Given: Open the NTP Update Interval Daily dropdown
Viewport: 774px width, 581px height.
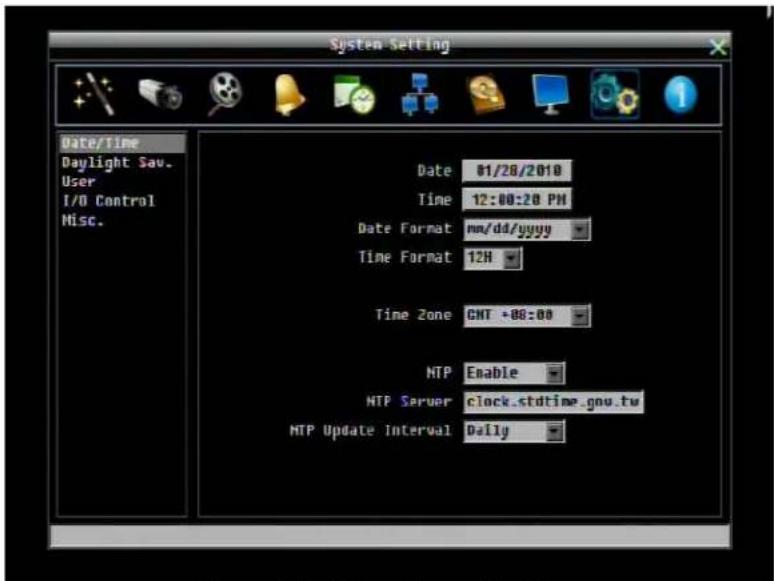Looking at the screenshot, I should (514, 431).
